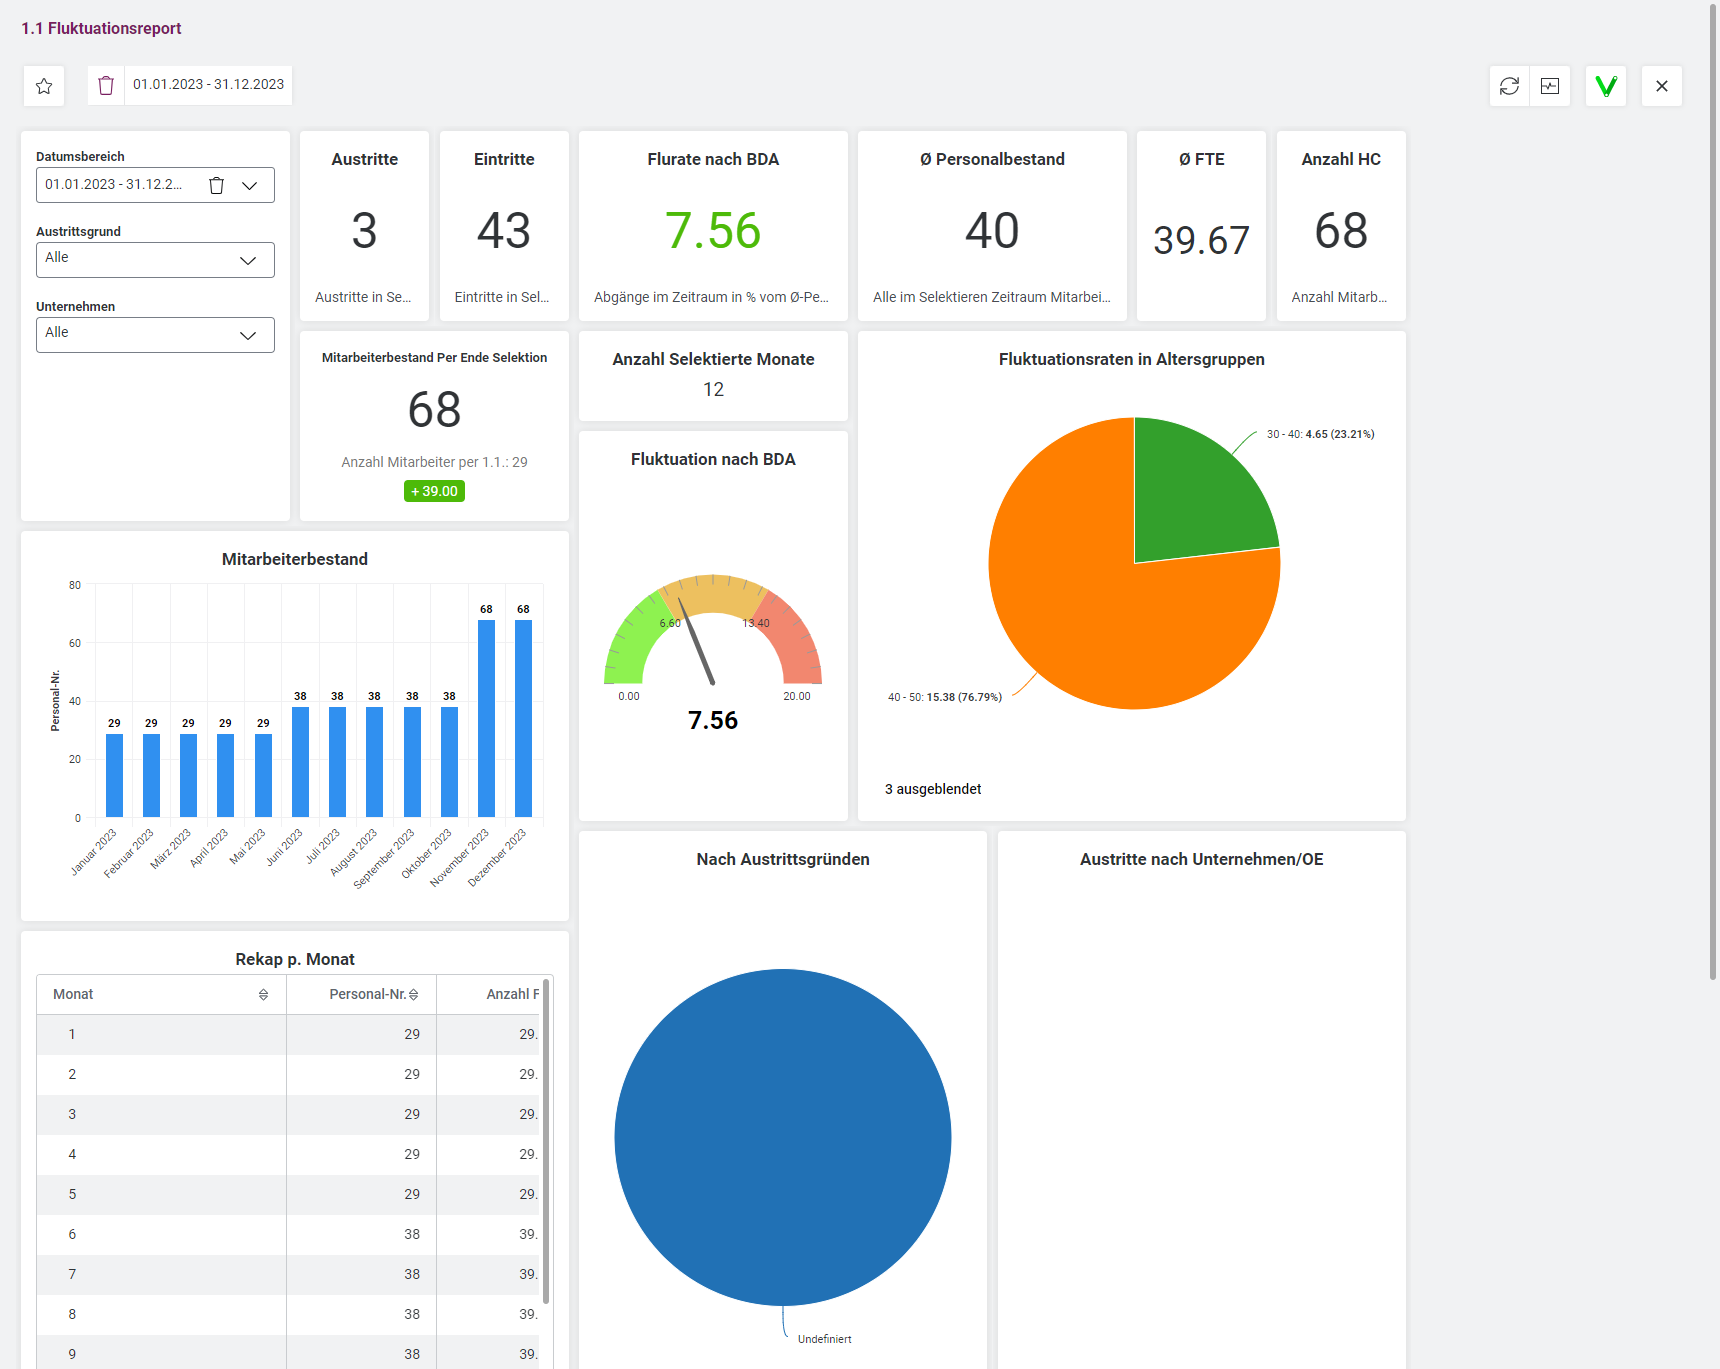Screen dimensions: 1720x1369
Task: Click the refresh dashboard icon
Action: [x=1509, y=86]
